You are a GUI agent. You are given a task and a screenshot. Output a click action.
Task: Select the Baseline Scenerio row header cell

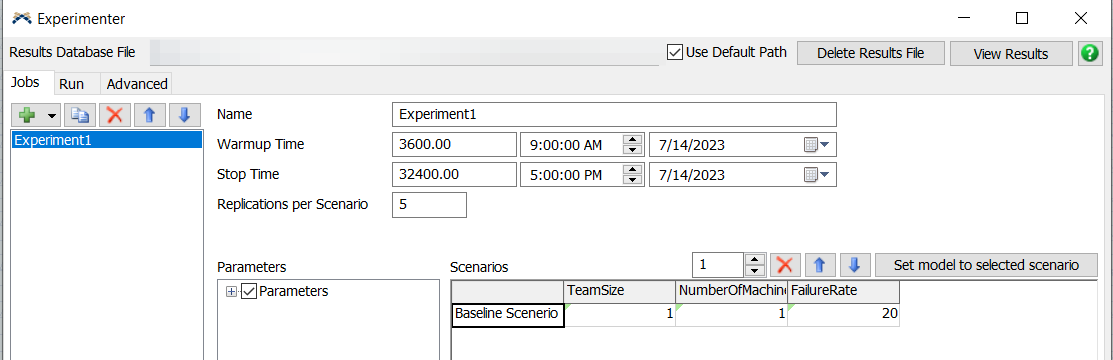pyautogui.click(x=508, y=314)
